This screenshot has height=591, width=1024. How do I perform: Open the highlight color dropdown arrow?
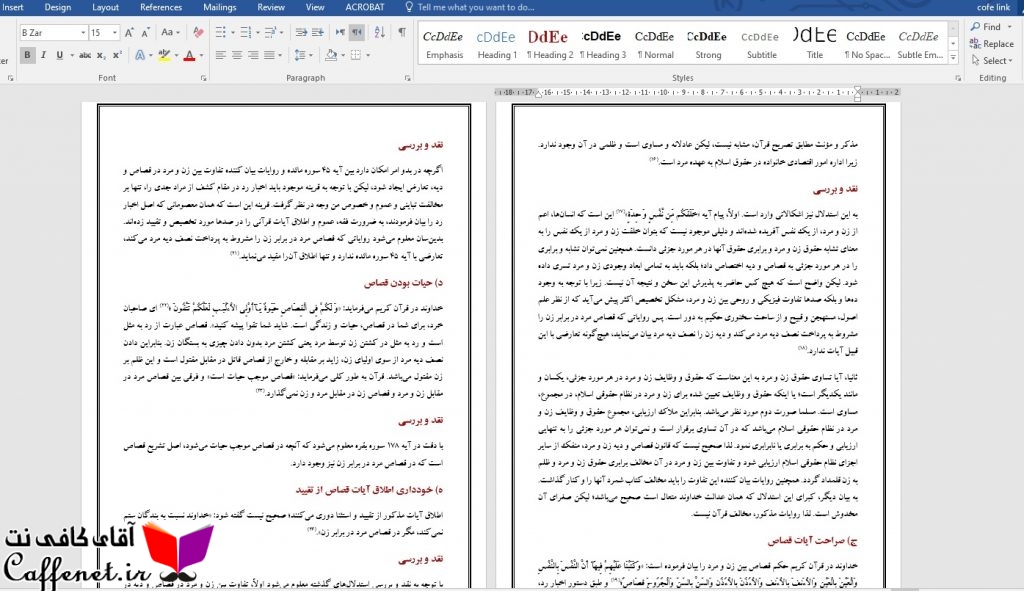(x=176, y=56)
